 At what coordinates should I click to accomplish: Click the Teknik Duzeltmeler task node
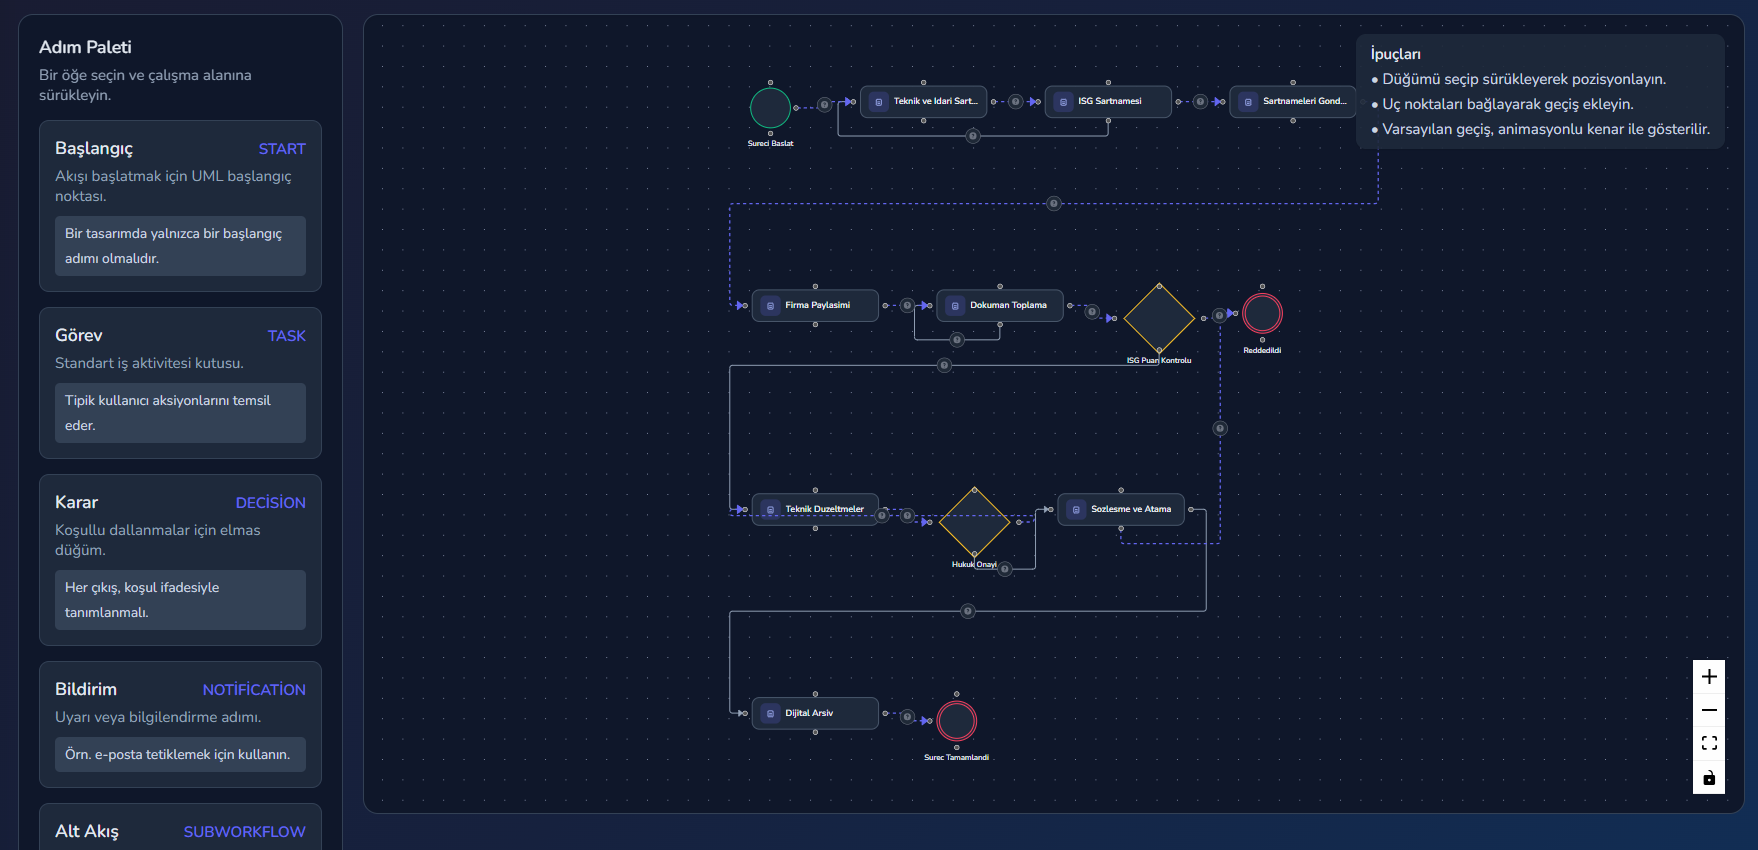tap(815, 509)
